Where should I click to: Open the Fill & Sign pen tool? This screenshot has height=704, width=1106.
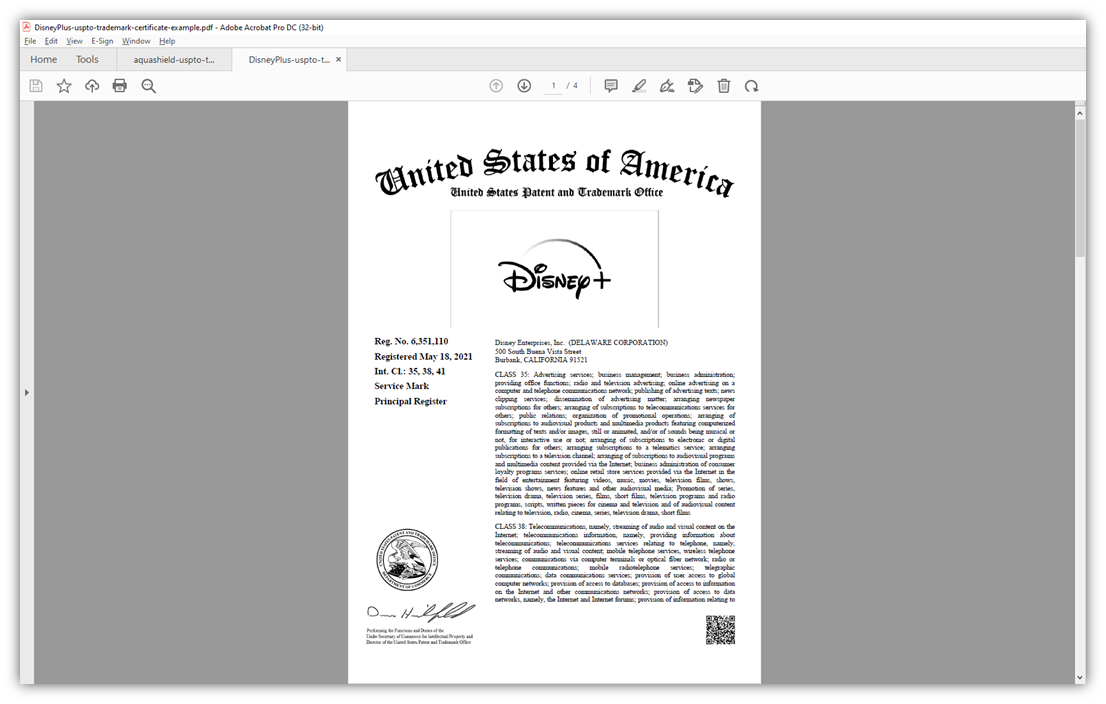[x=667, y=86]
